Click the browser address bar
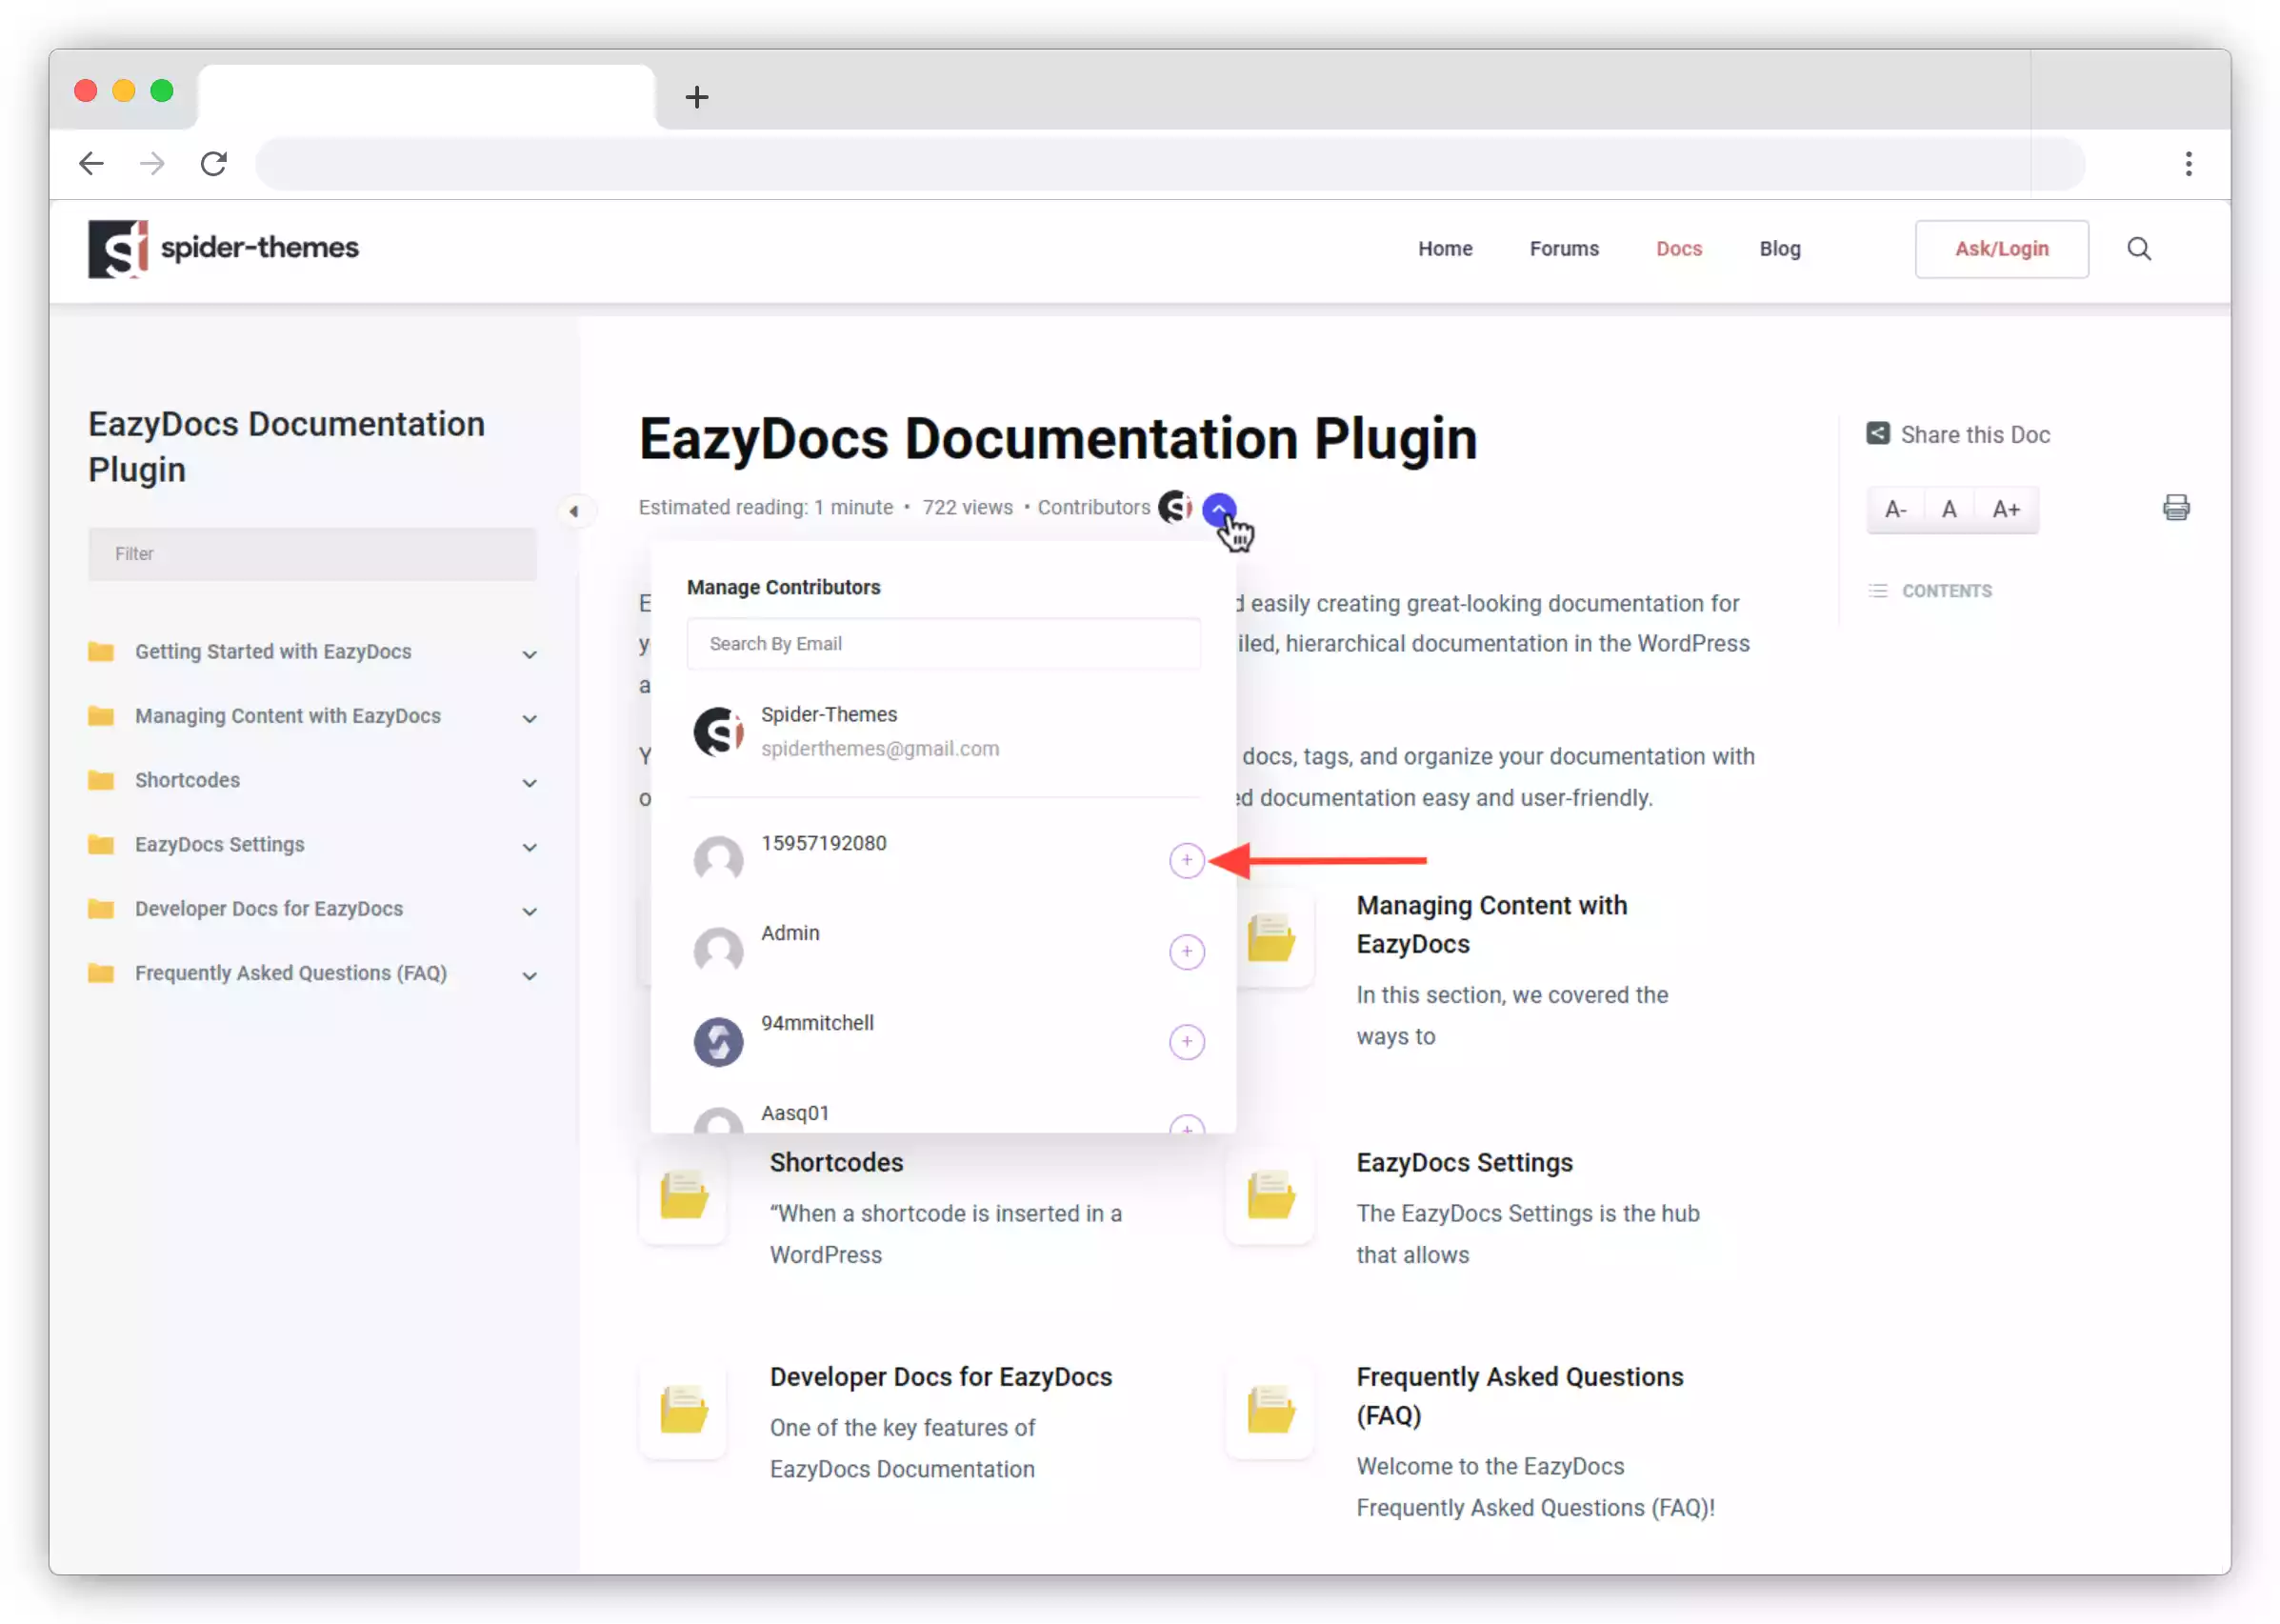2280x1624 pixels. pyautogui.click(x=1168, y=163)
